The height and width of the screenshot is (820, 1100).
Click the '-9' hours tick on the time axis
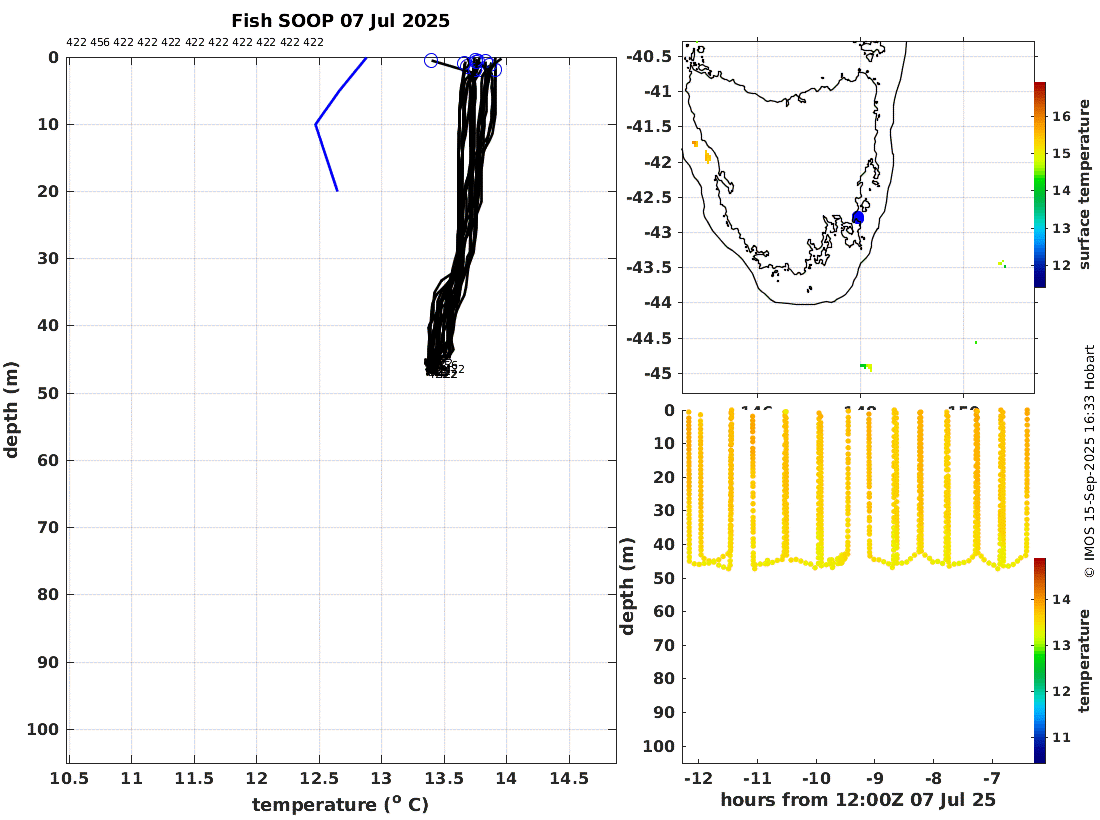coord(875,779)
